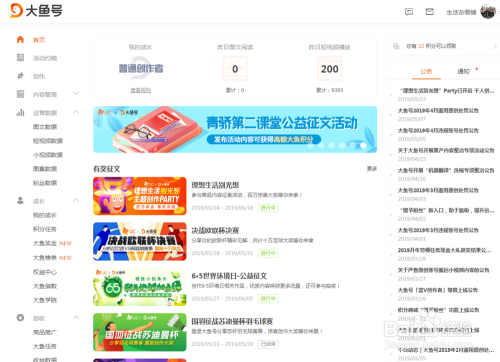The image size is (500, 362).
Task: Collapse the 运营数据 menu chevron
Action: tap(76, 112)
